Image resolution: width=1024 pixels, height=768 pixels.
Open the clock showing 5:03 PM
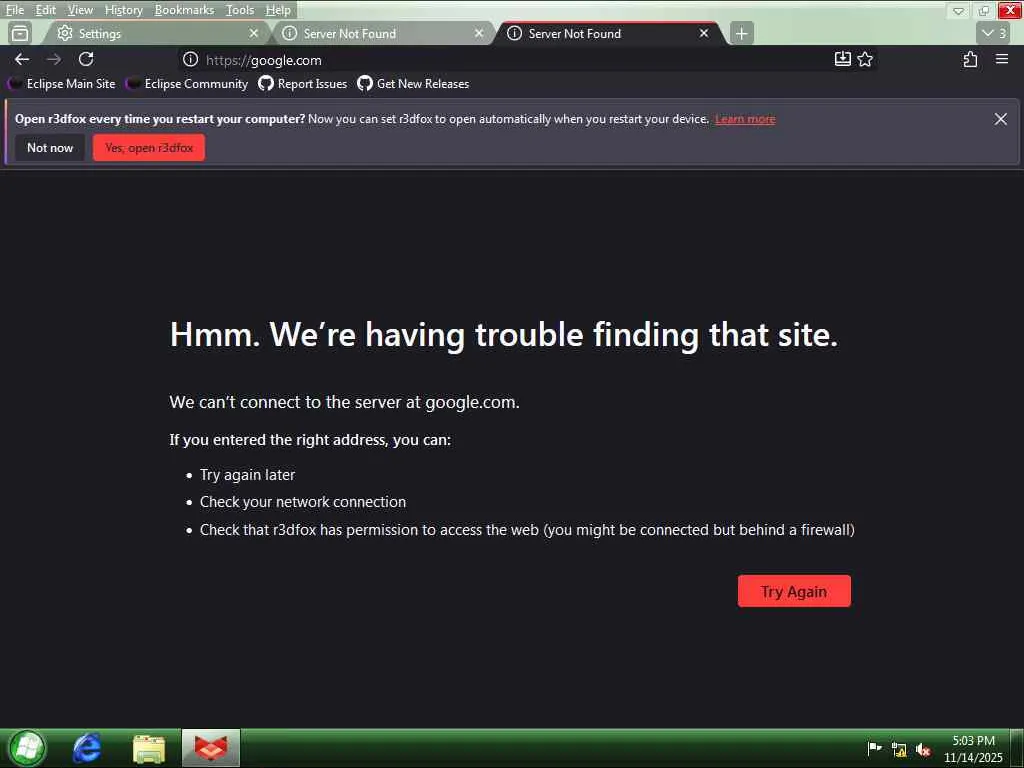point(973,749)
